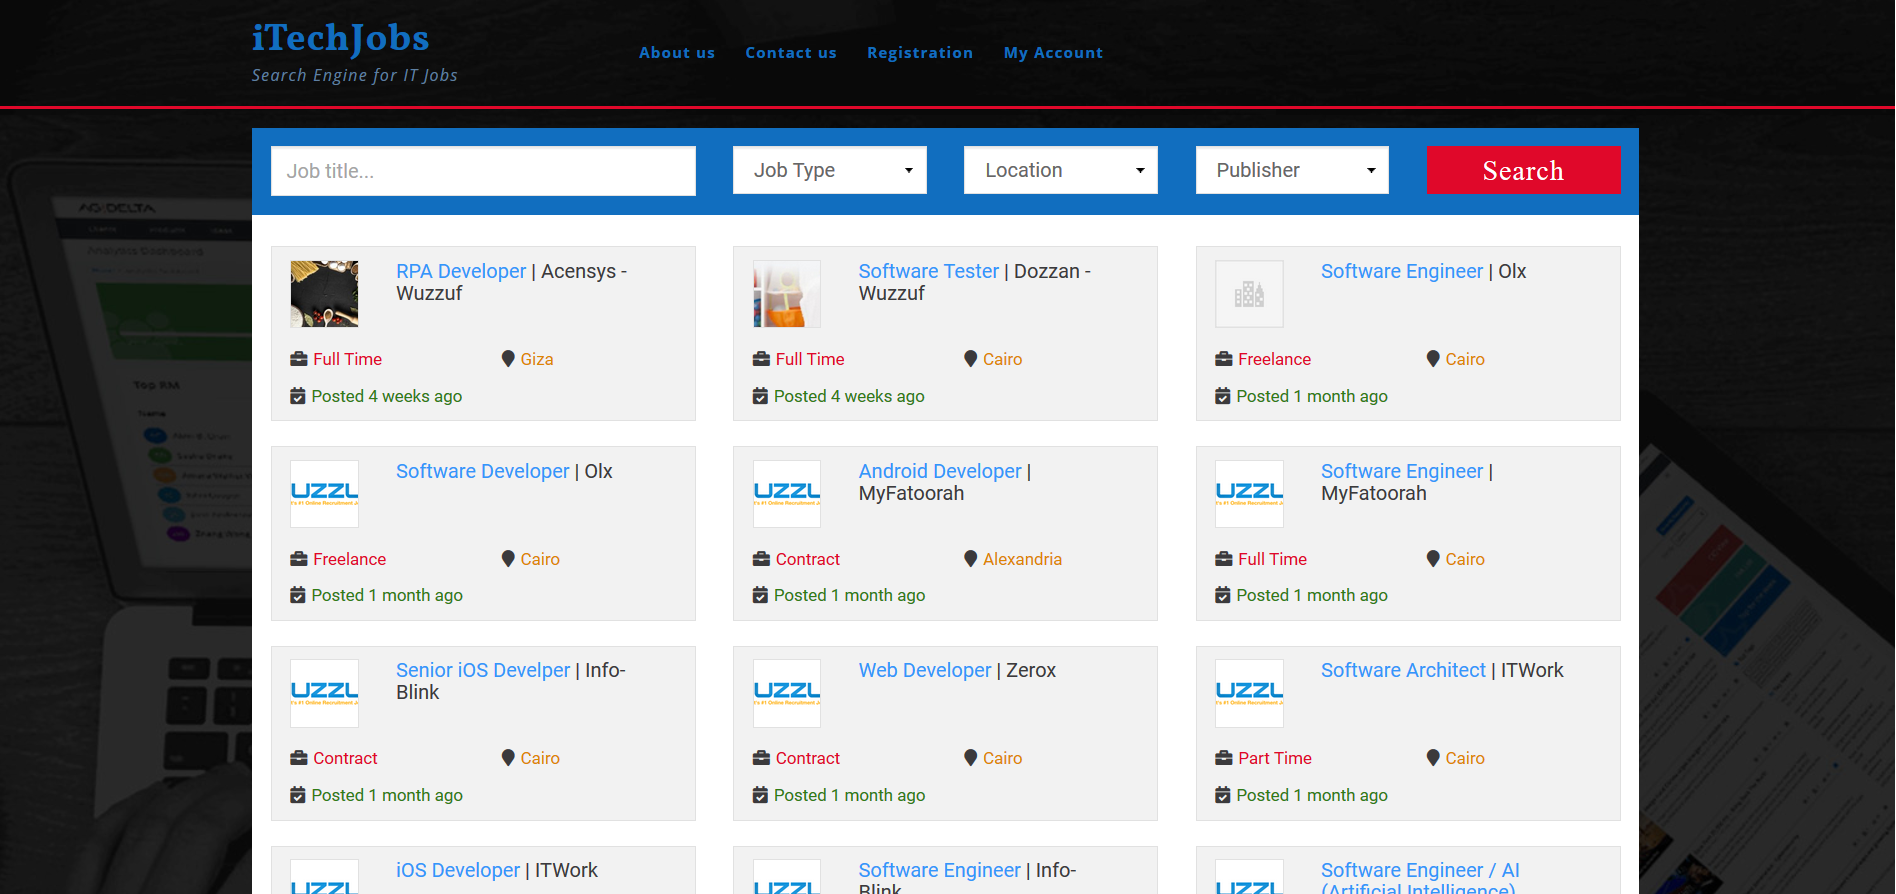Click the Wuzzuf logo on Software Architect card

[1249, 693]
